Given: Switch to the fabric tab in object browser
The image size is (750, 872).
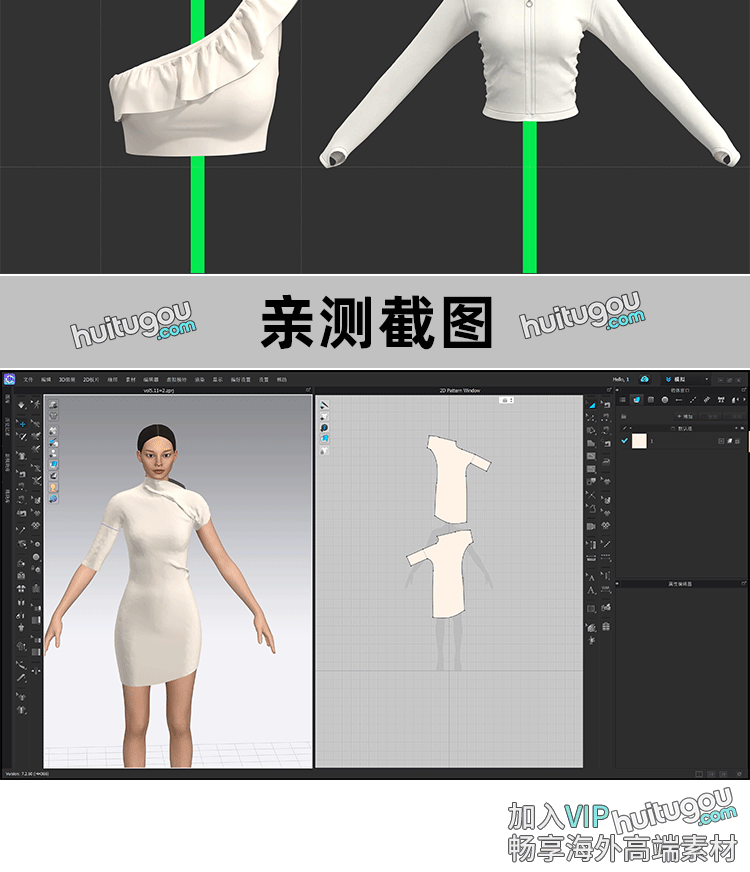Looking at the screenshot, I should click(637, 400).
